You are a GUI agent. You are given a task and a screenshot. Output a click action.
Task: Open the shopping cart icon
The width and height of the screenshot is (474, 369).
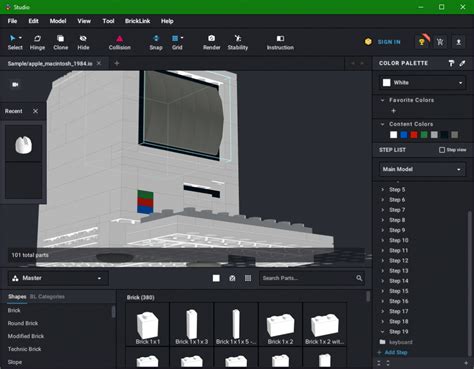coord(440,42)
